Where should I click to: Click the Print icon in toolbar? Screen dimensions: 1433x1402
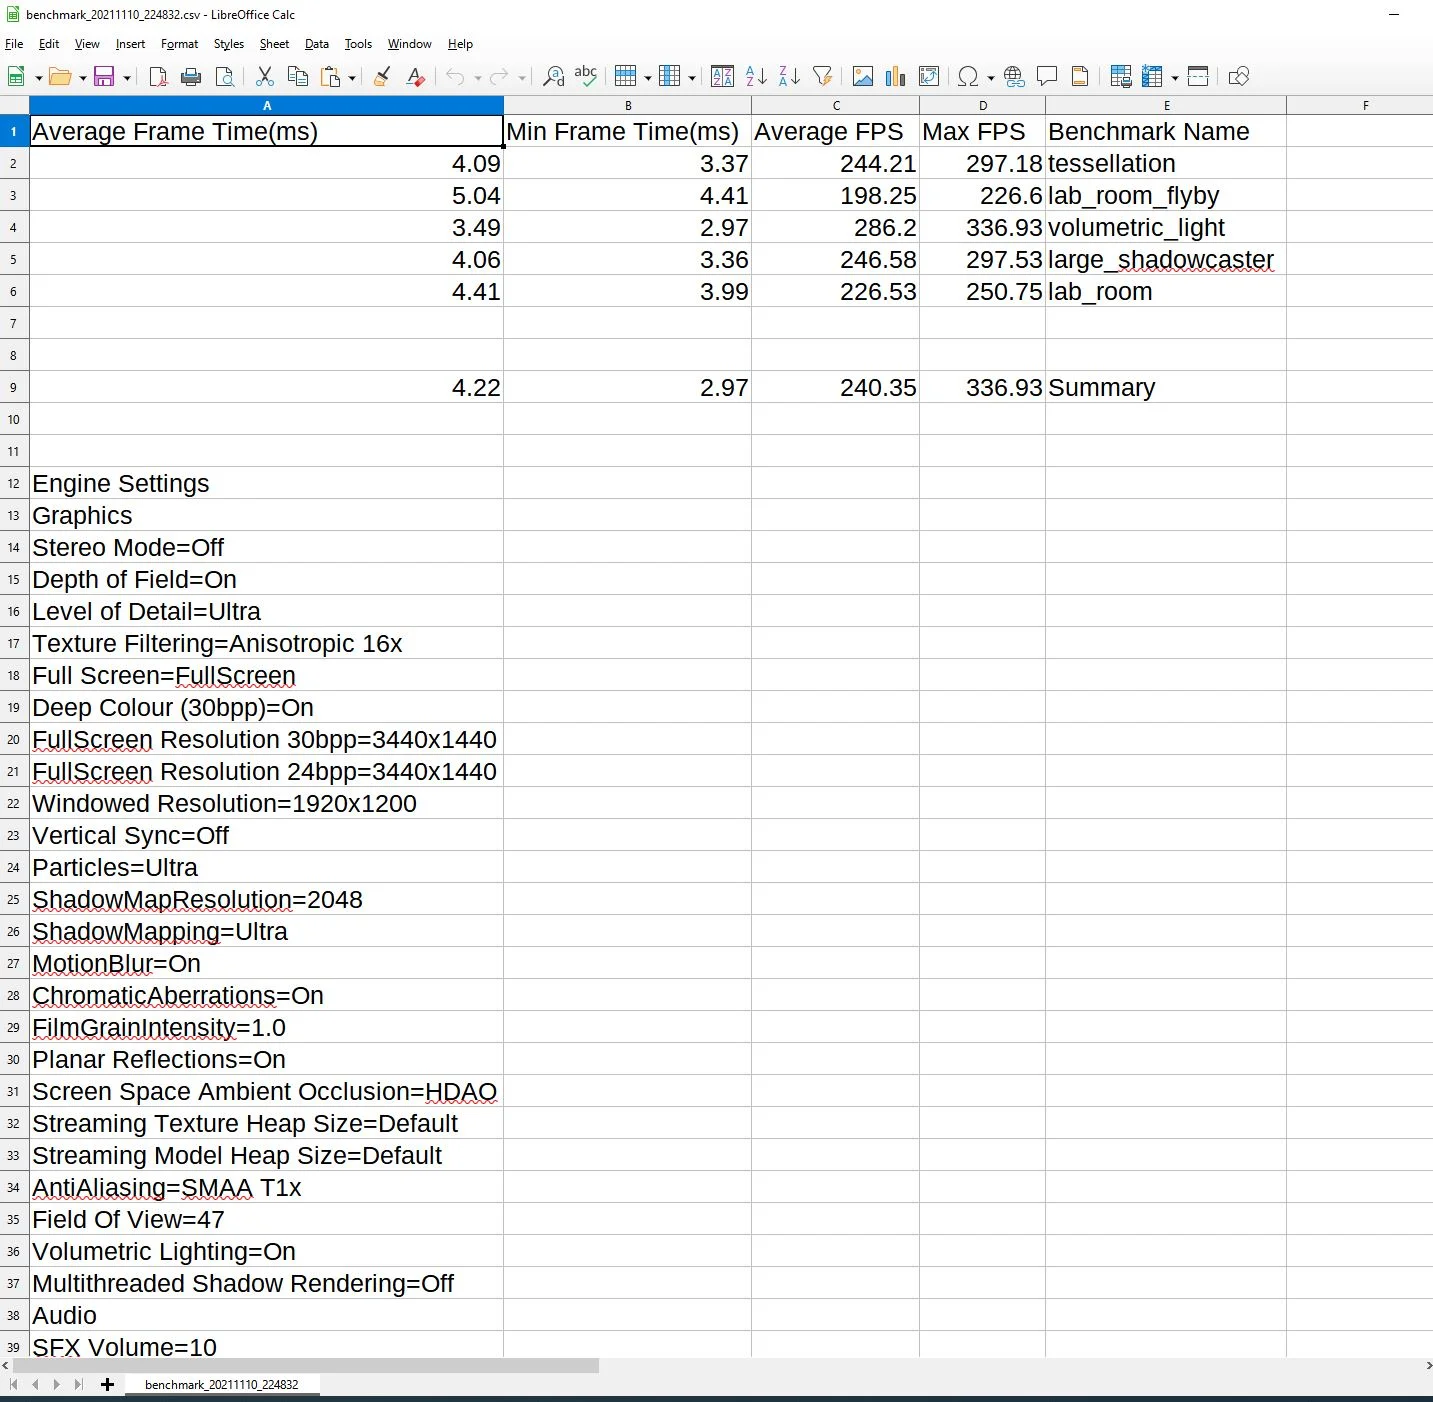pos(191,76)
